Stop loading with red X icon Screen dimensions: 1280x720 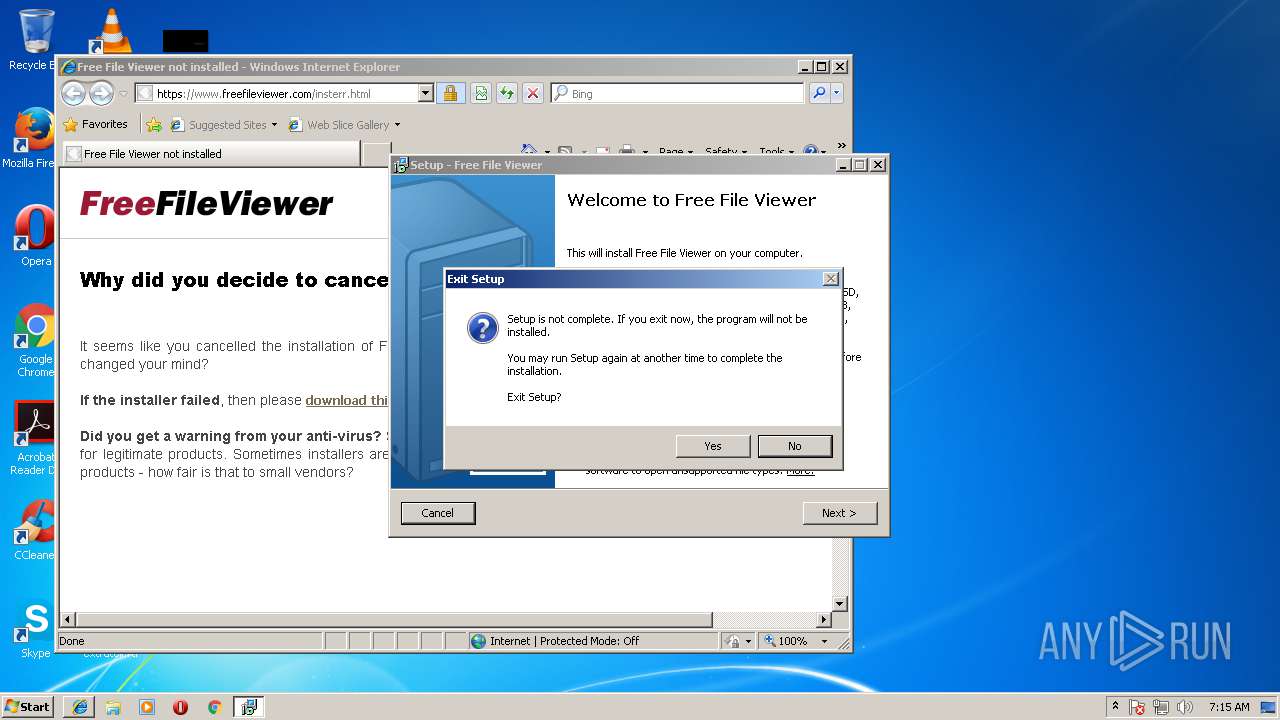point(533,93)
